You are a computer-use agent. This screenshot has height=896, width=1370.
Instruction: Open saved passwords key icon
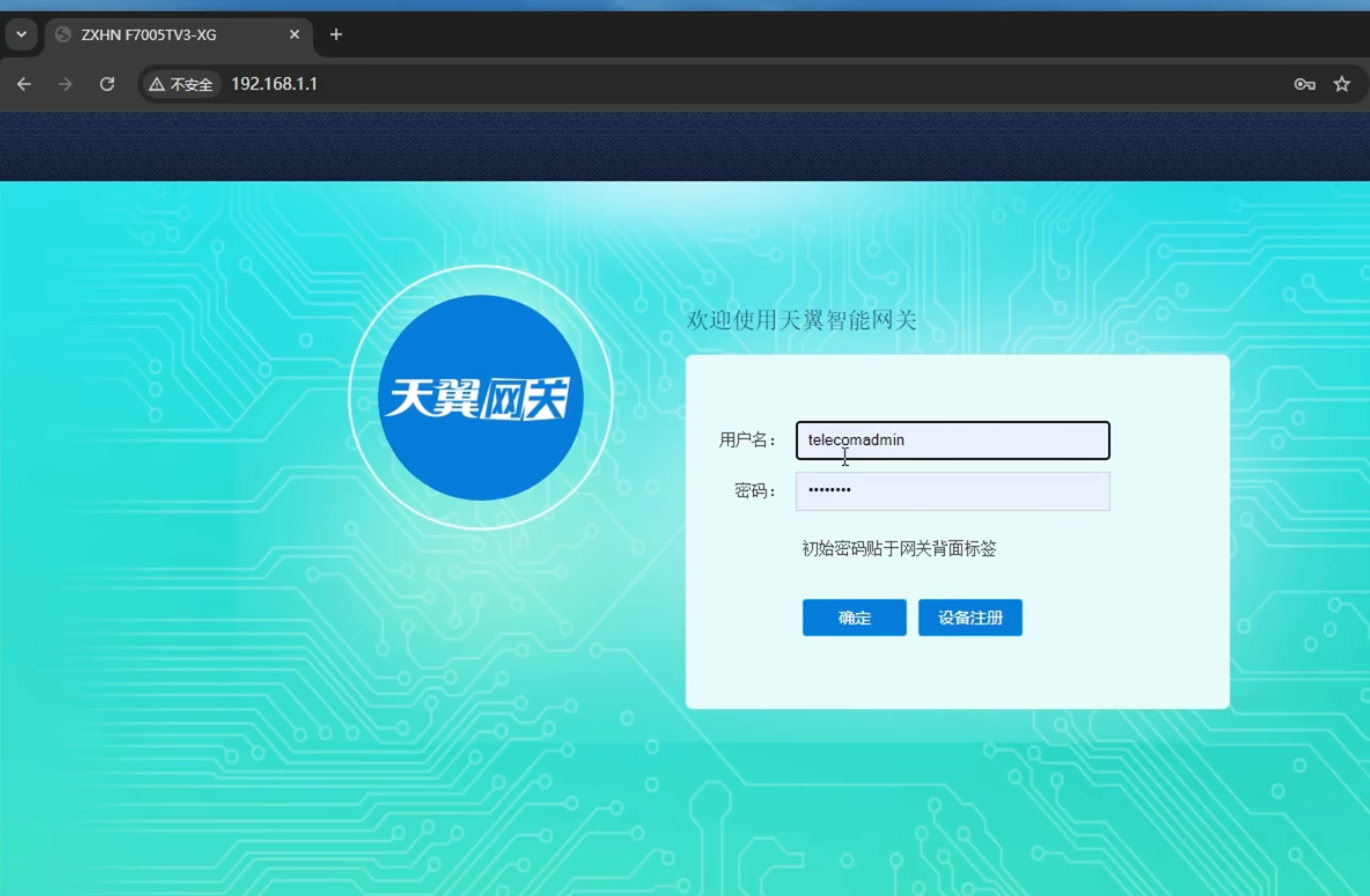(1305, 84)
